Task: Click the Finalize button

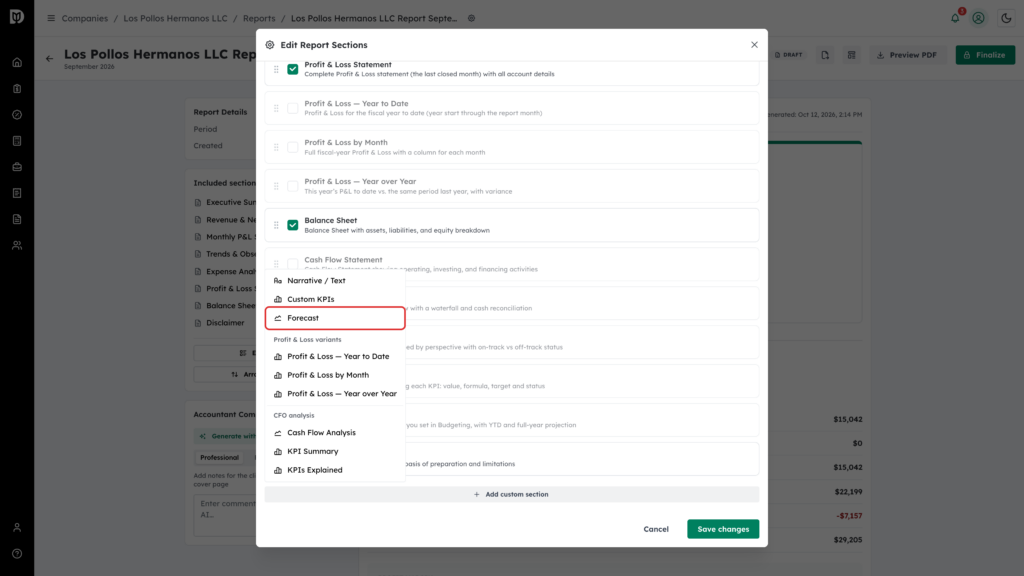Action: [x=985, y=55]
